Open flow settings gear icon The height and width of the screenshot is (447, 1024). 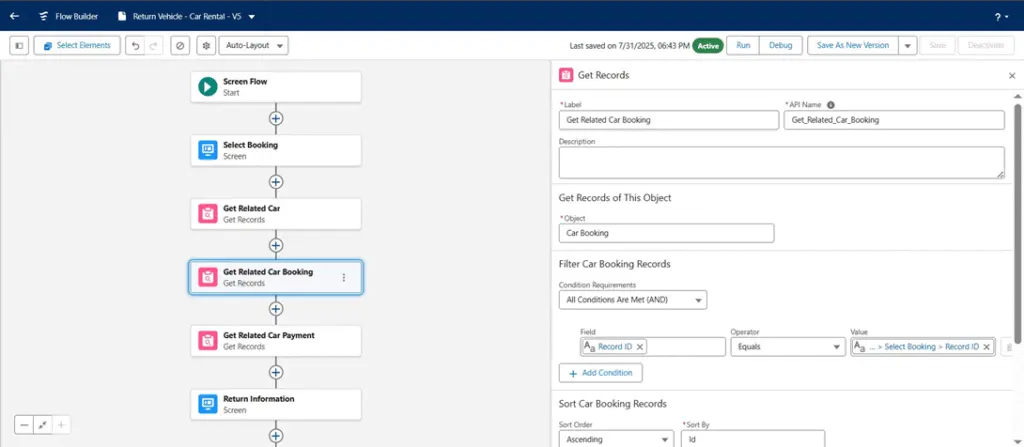pos(207,46)
